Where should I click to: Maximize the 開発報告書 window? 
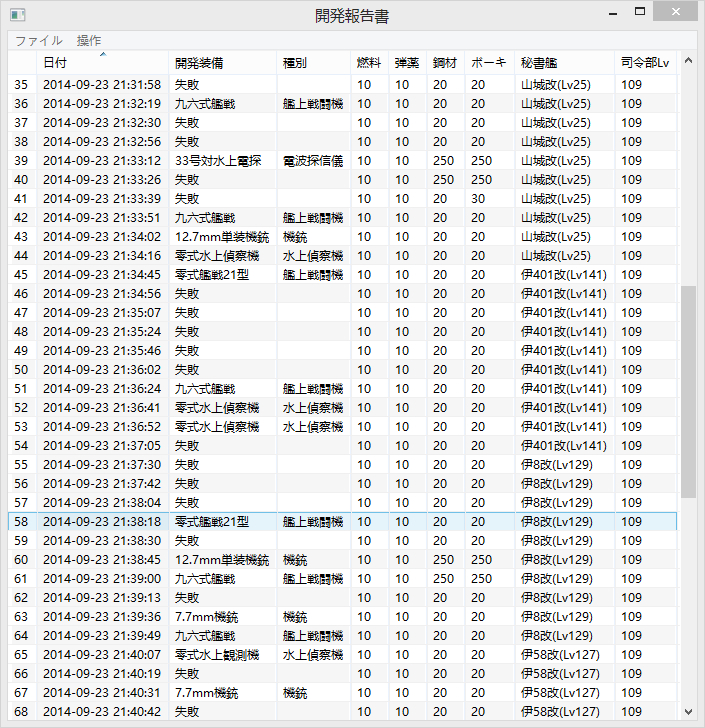[640, 12]
